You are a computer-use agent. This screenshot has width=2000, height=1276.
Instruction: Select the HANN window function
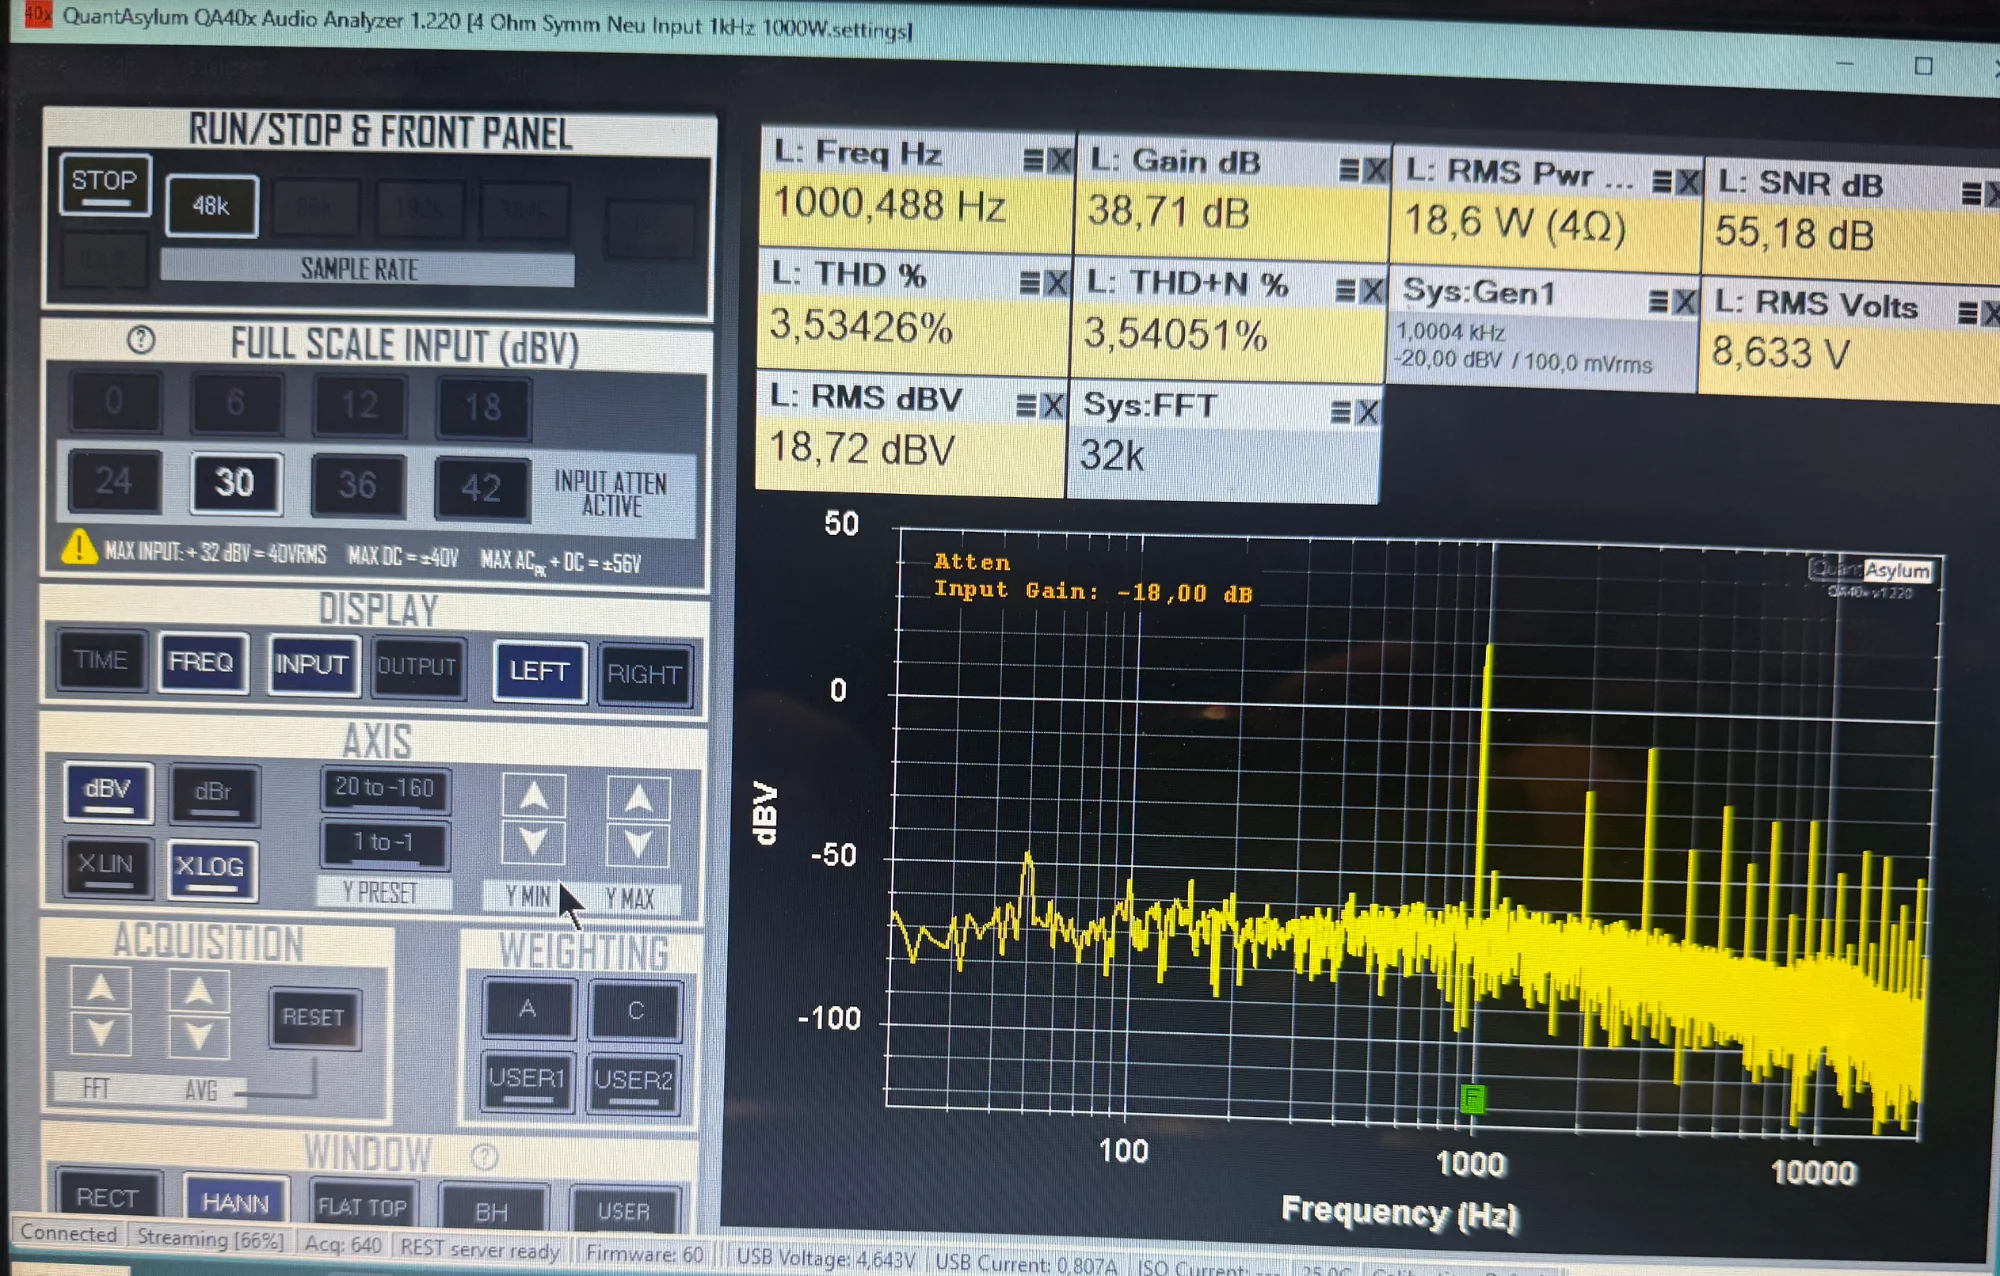click(x=236, y=1198)
